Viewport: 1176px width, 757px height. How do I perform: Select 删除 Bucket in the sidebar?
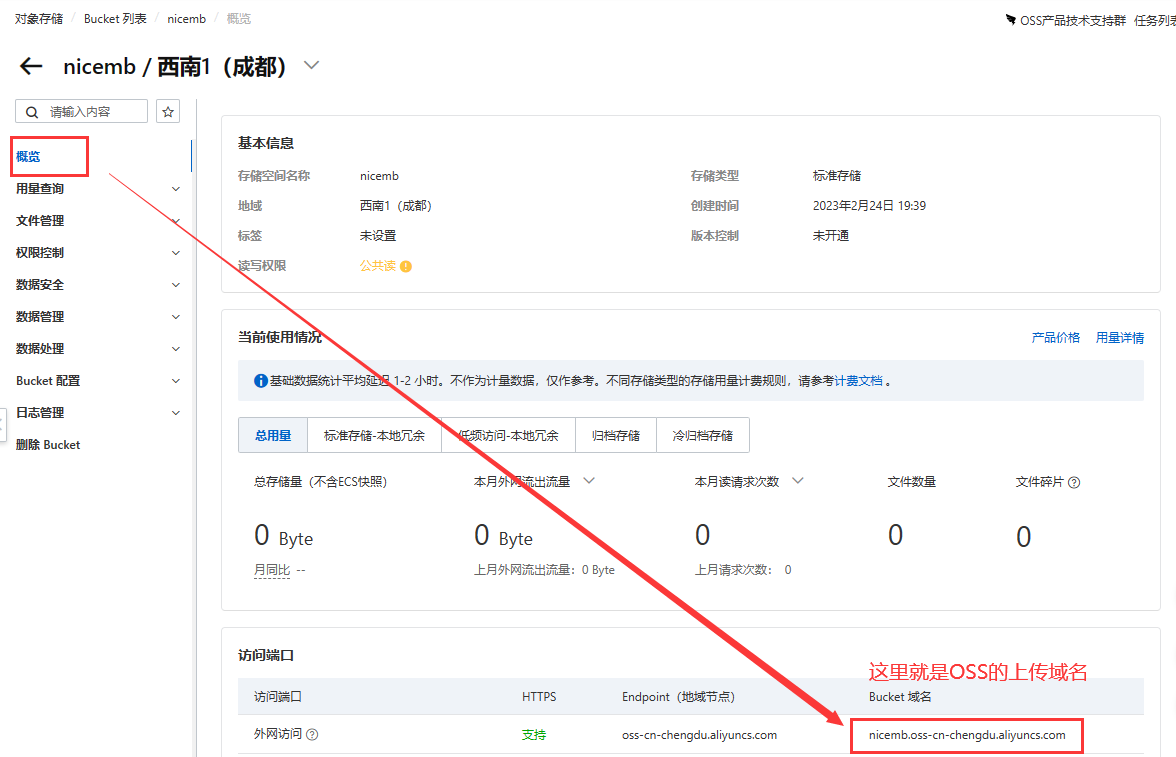point(48,445)
